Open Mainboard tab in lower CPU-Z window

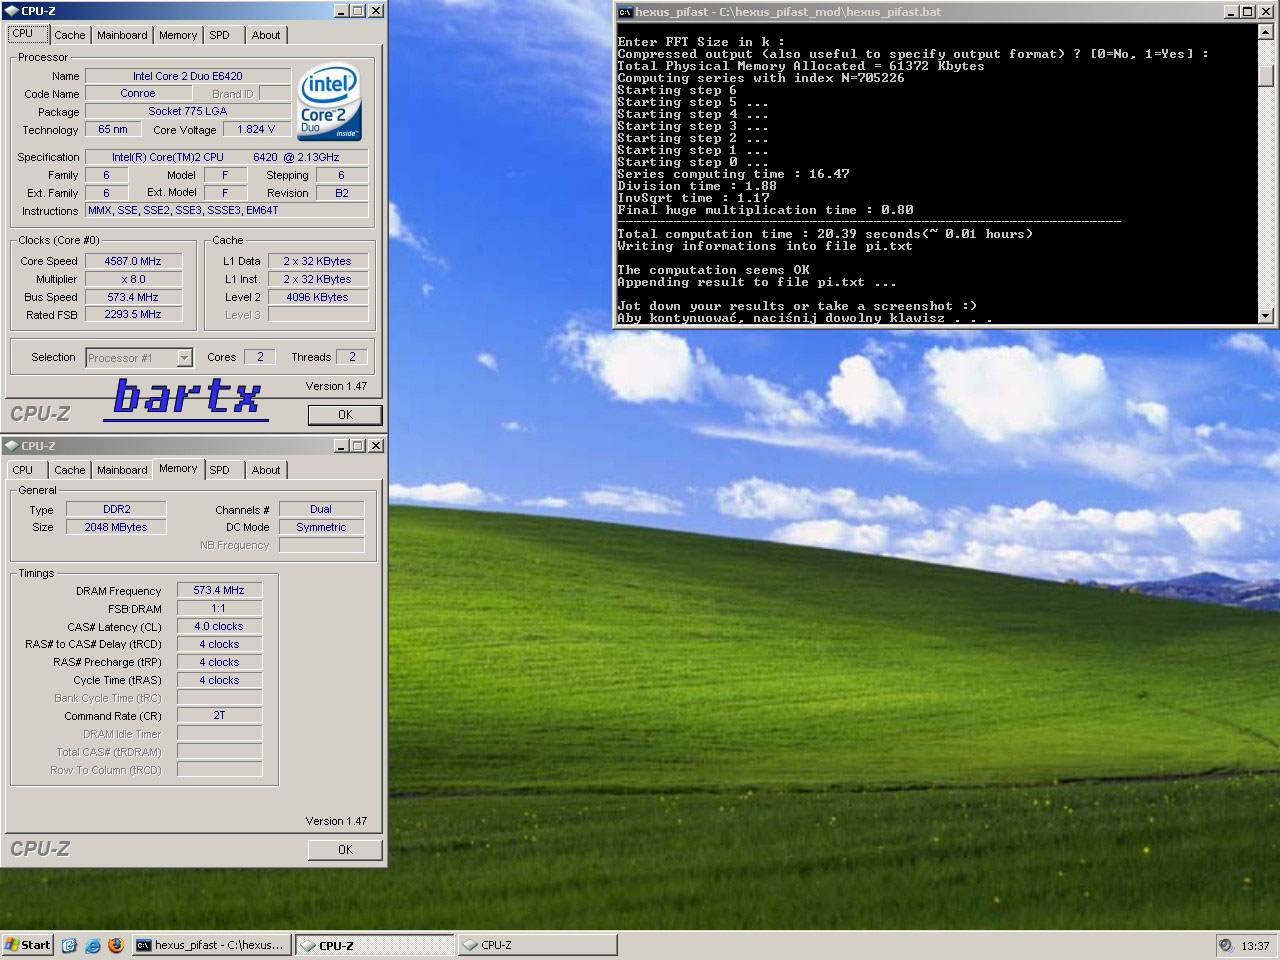click(122, 470)
